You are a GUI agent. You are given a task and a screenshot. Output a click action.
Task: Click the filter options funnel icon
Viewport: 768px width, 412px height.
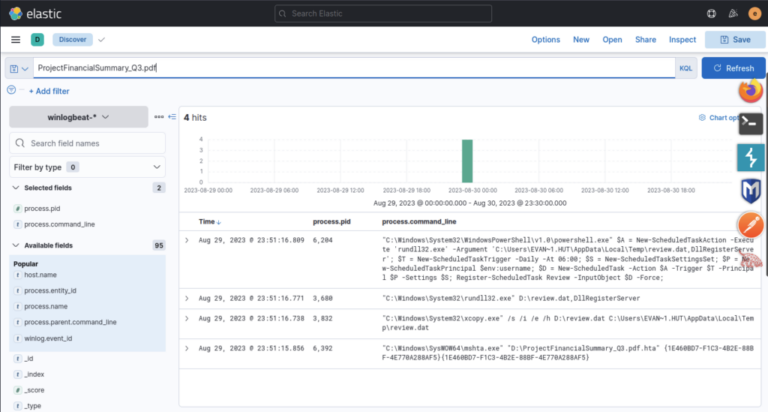click(x=11, y=90)
